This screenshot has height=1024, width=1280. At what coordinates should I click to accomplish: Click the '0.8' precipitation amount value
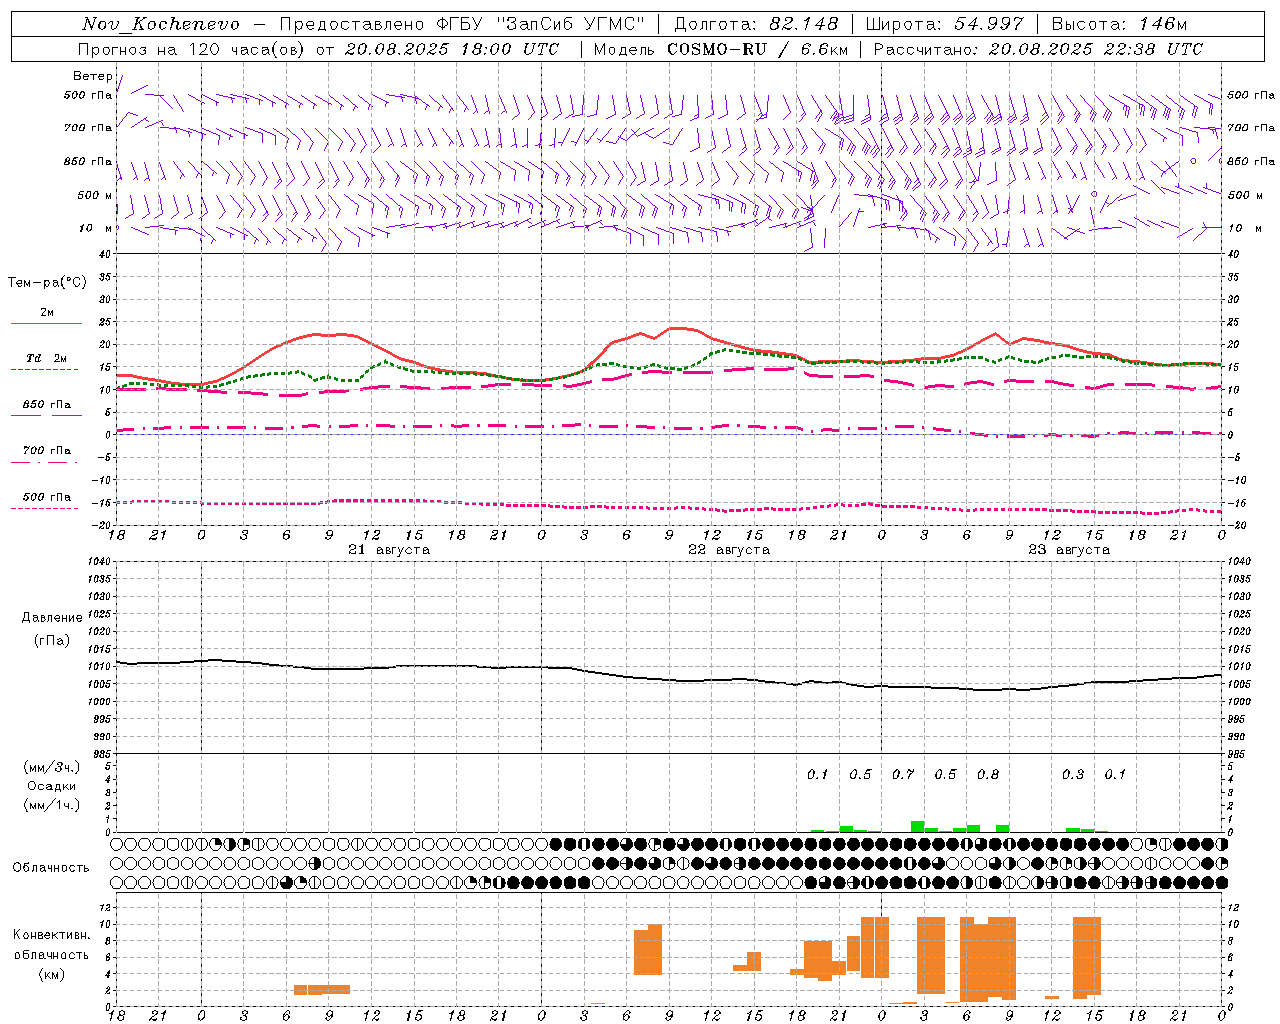click(x=988, y=775)
